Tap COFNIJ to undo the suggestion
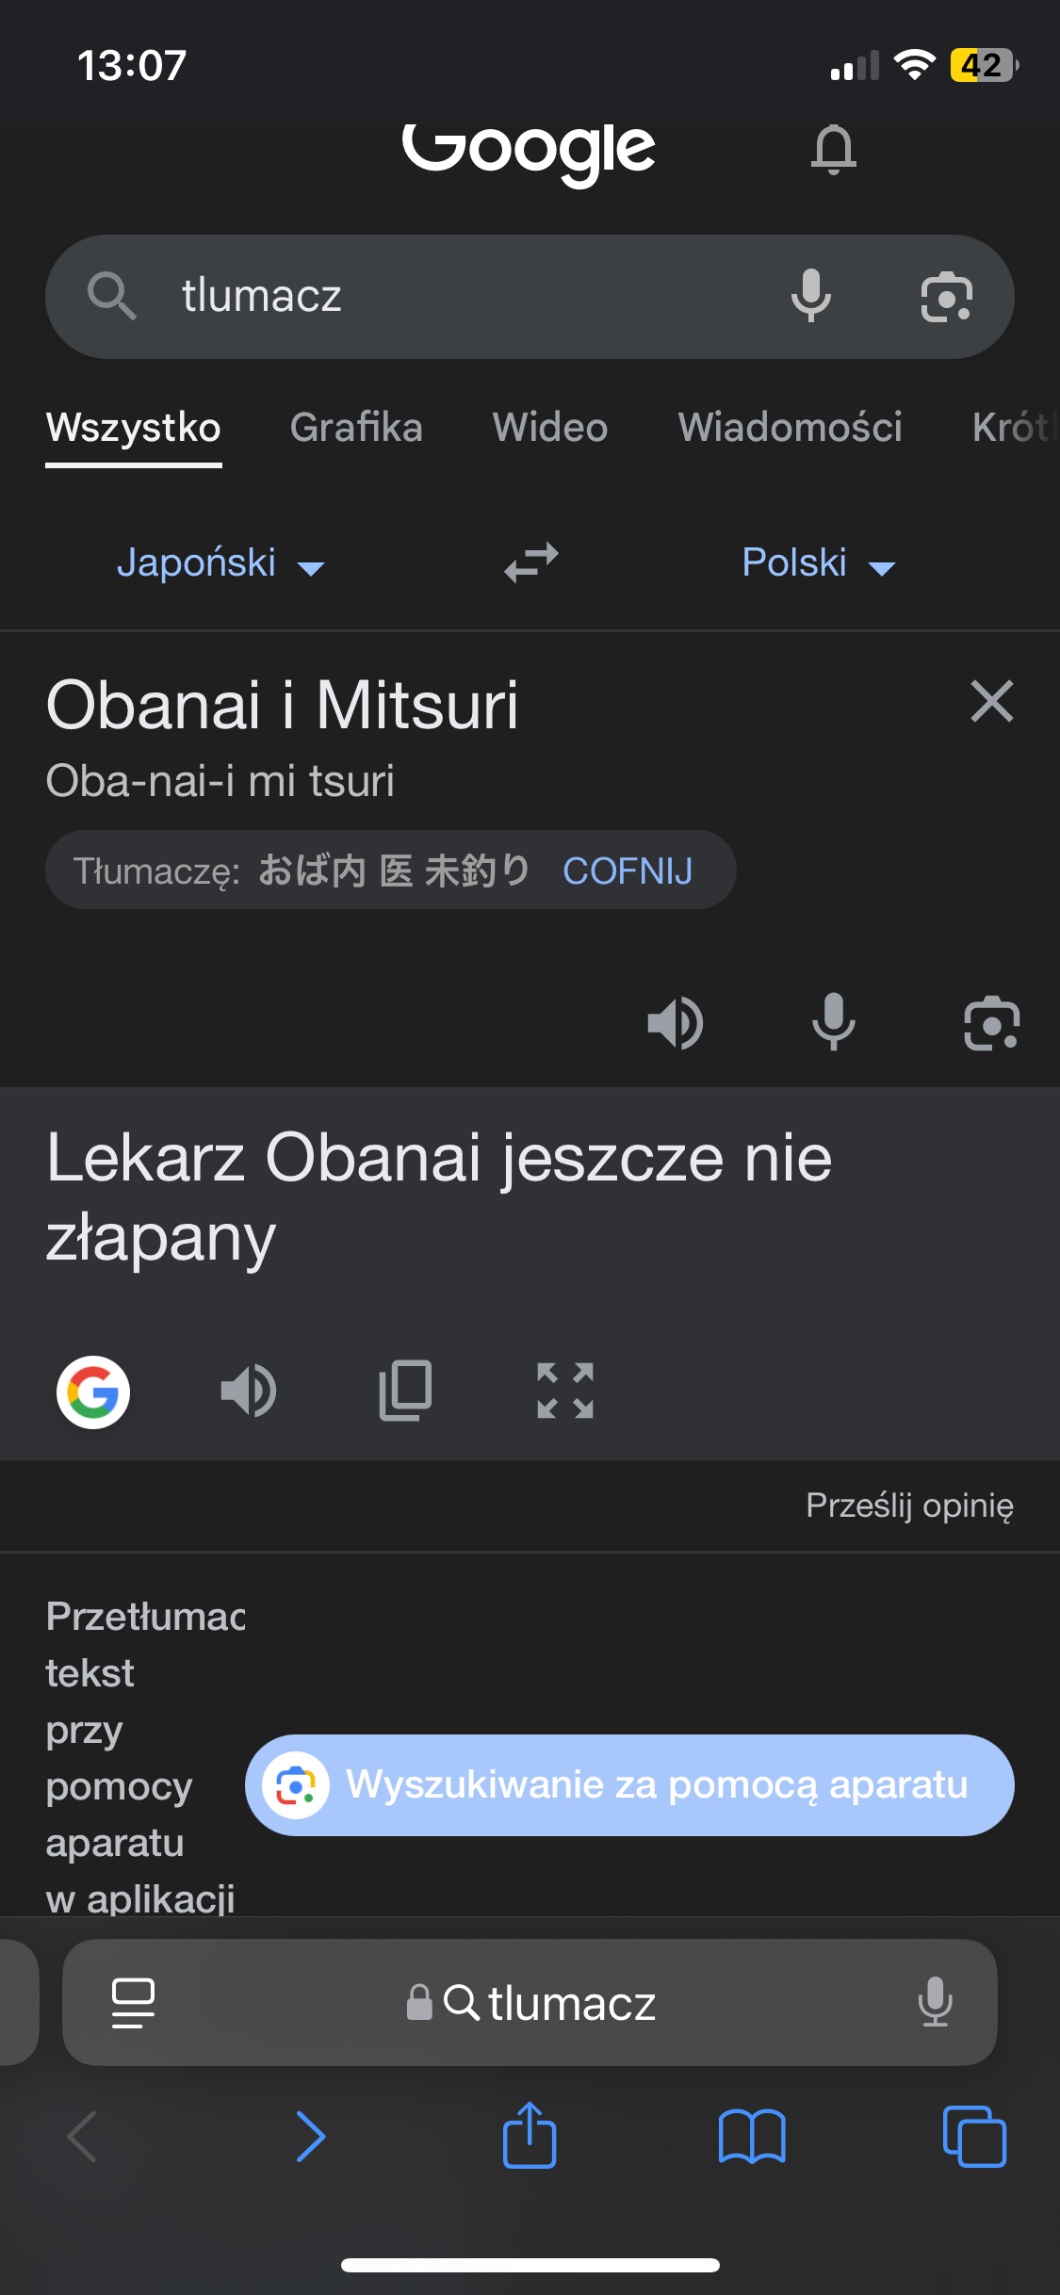Screen dimensions: 1060x2295 [627, 871]
